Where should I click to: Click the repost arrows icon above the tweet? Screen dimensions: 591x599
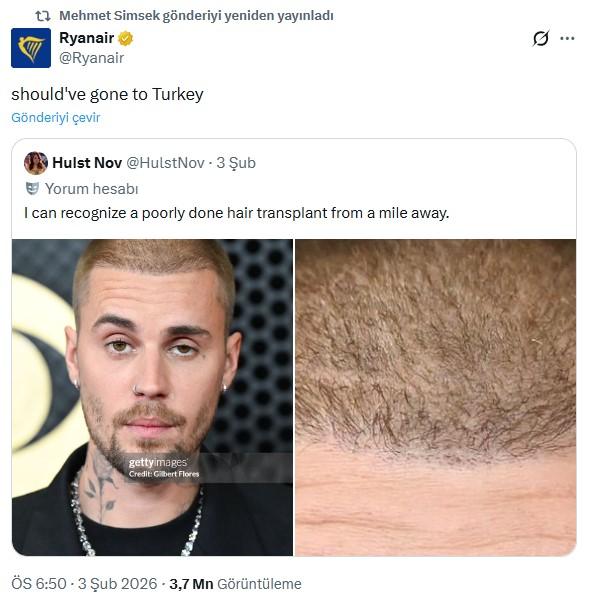point(43,16)
